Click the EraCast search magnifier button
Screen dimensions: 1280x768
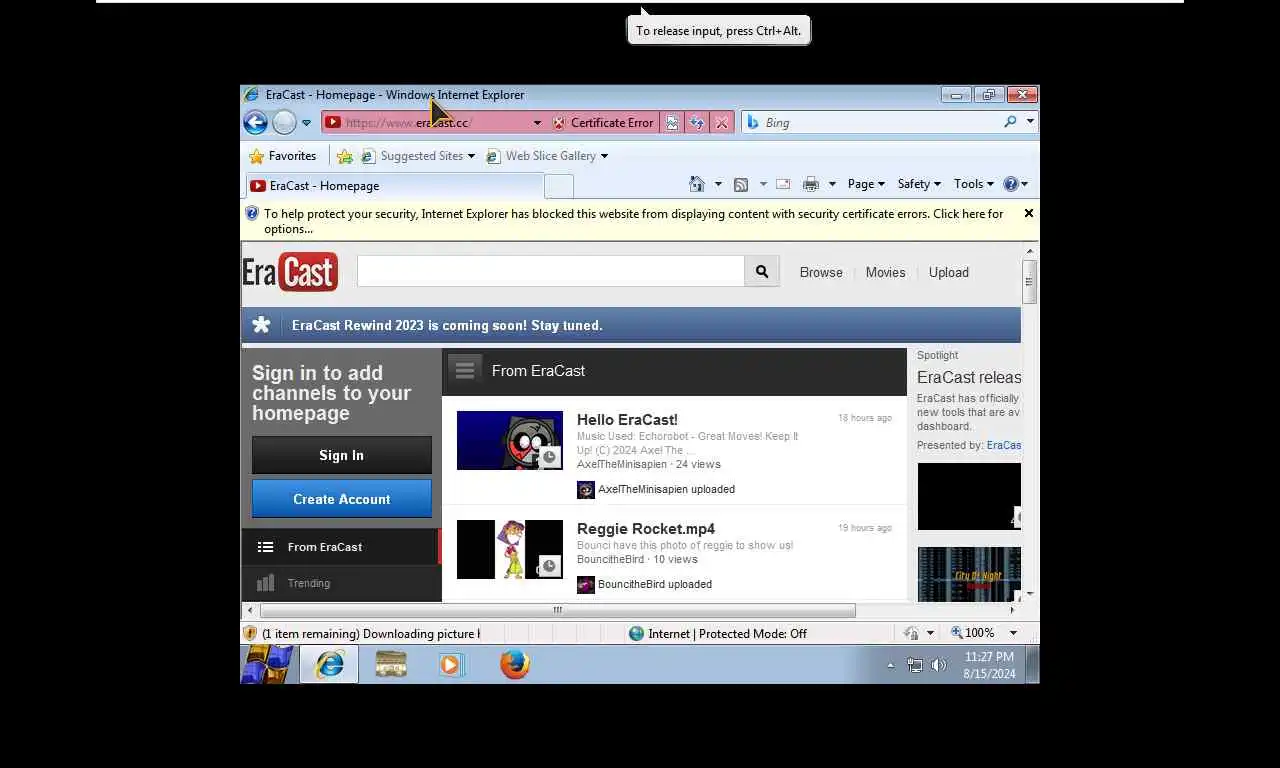(x=762, y=271)
